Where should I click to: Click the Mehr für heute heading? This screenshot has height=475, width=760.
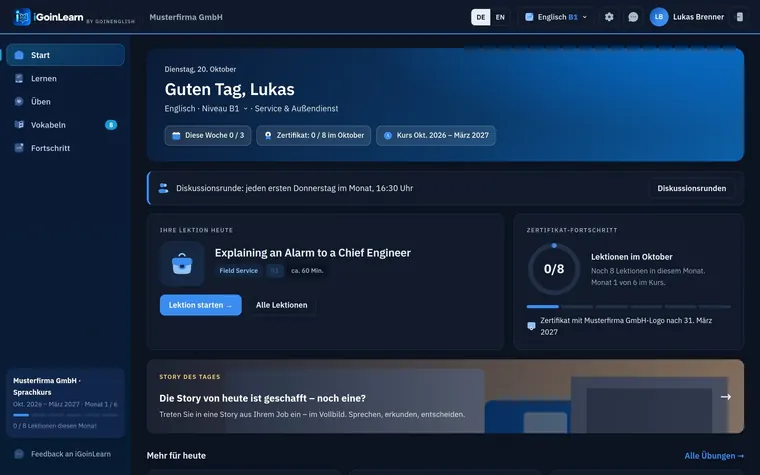coord(176,456)
